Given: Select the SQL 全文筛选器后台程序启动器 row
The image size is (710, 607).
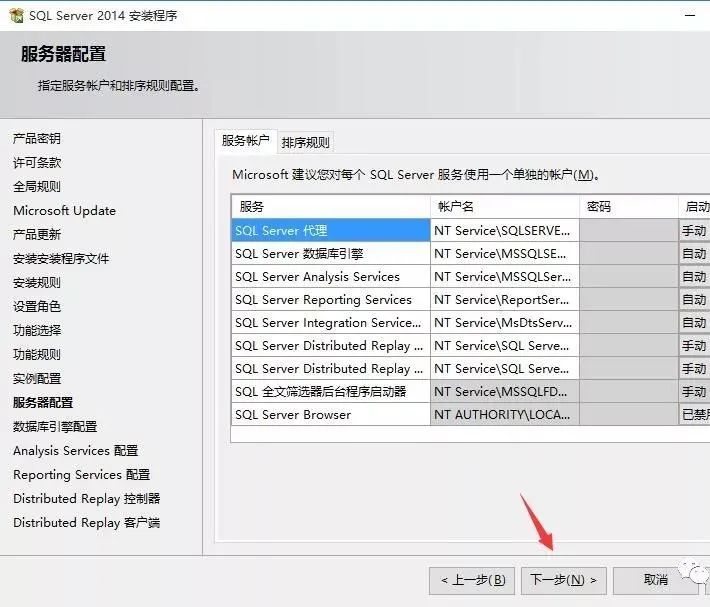Looking at the screenshot, I should click(331, 392).
